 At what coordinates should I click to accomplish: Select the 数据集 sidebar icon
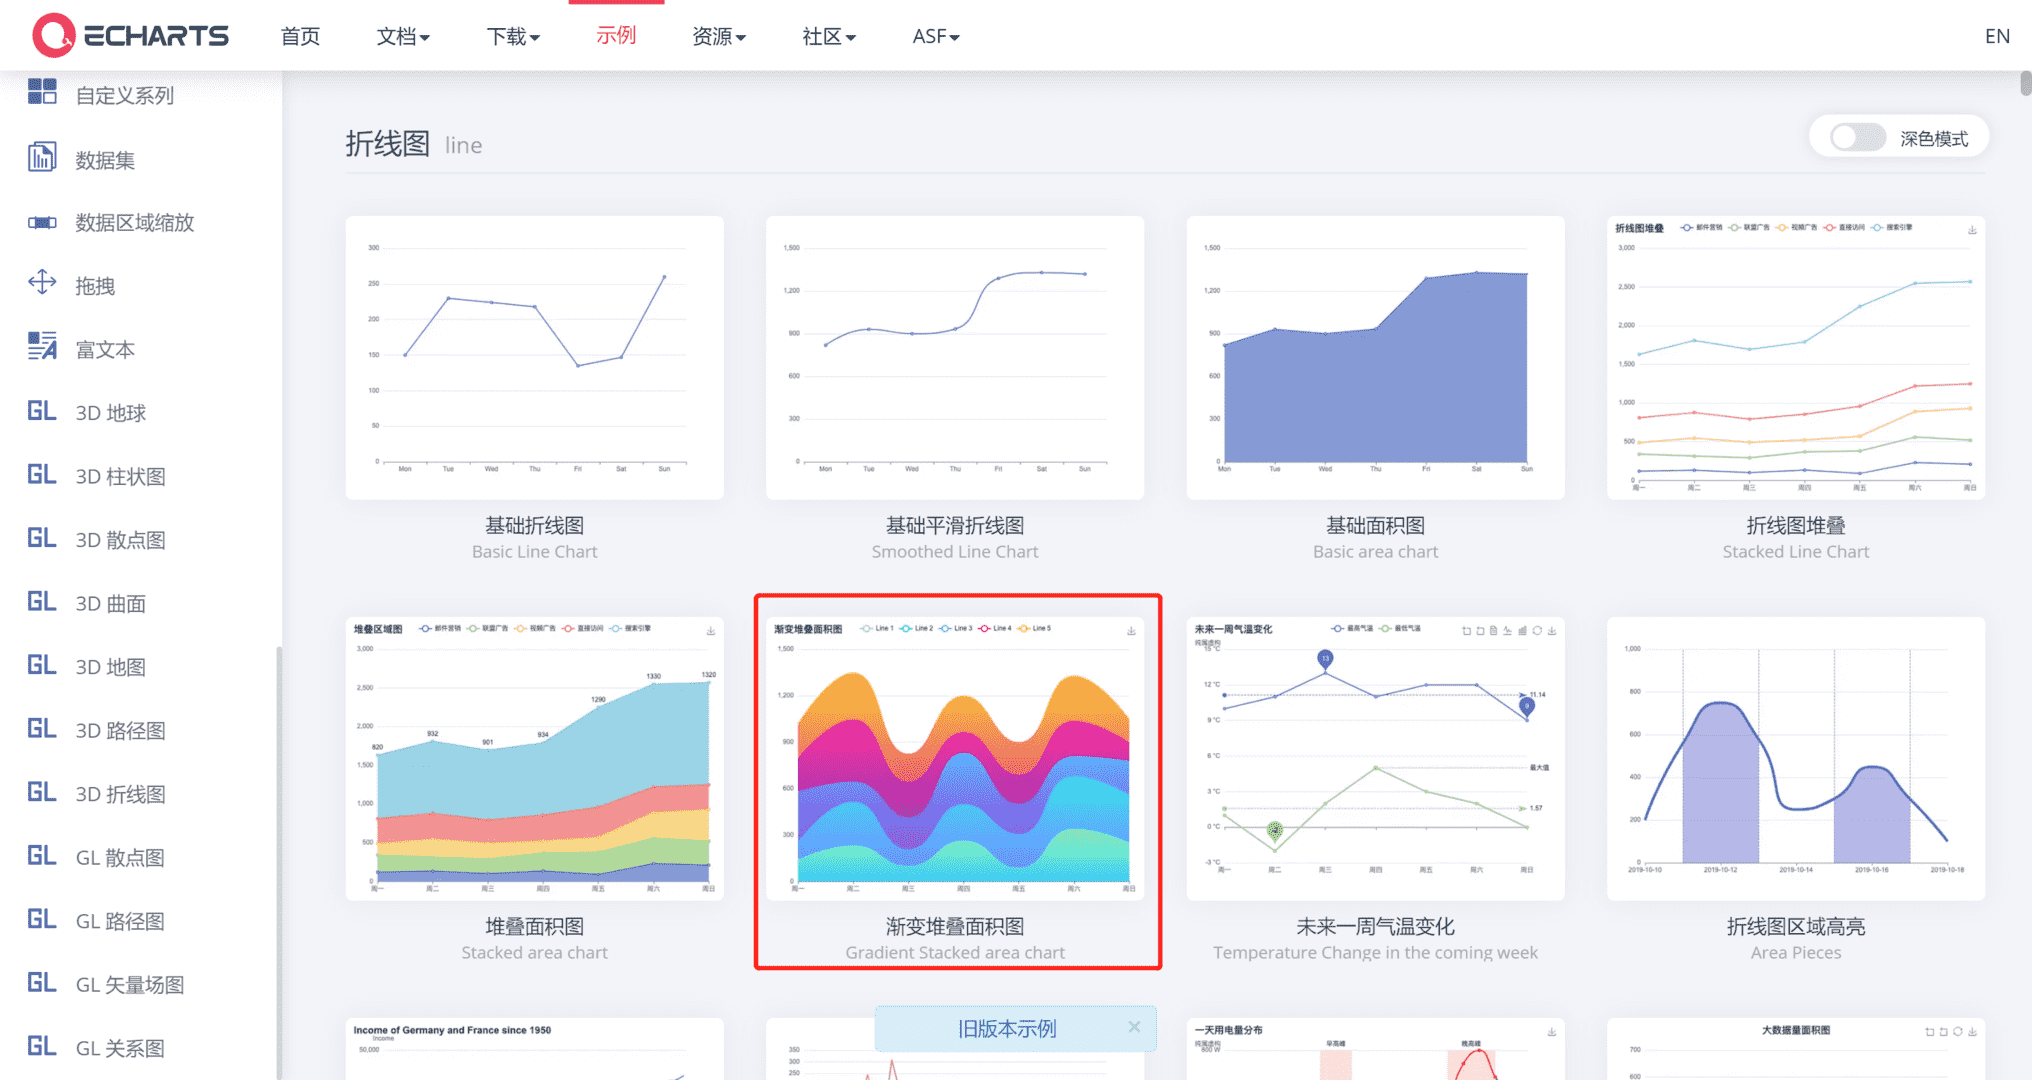42,158
